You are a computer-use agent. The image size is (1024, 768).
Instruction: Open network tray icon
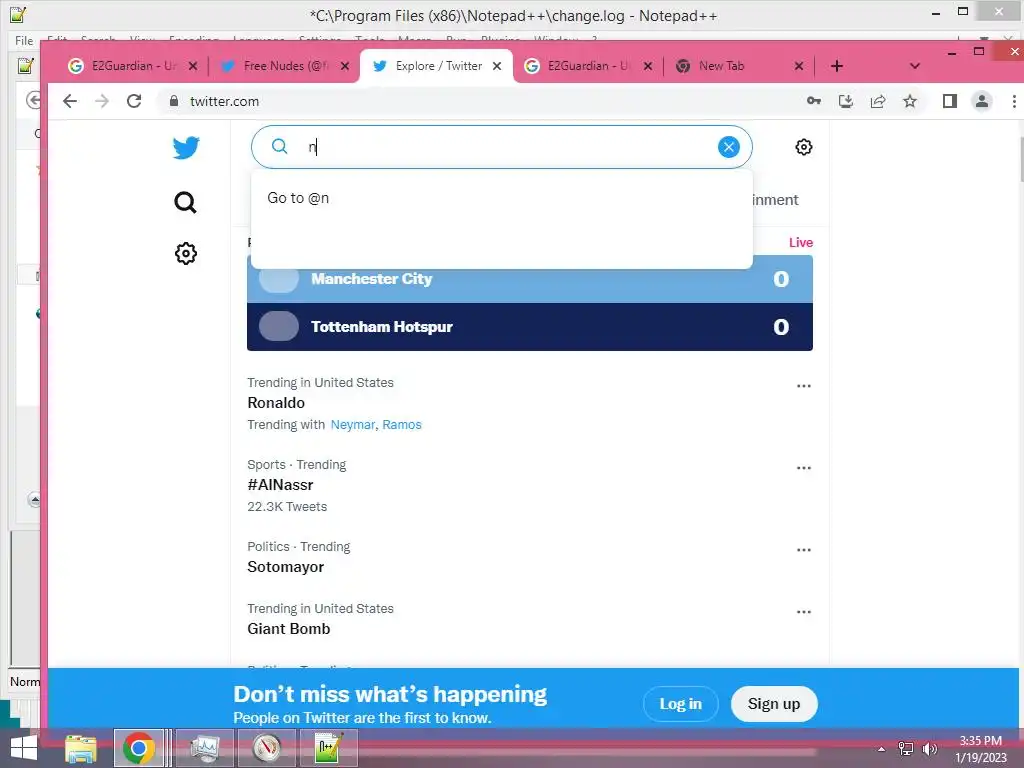coord(906,749)
